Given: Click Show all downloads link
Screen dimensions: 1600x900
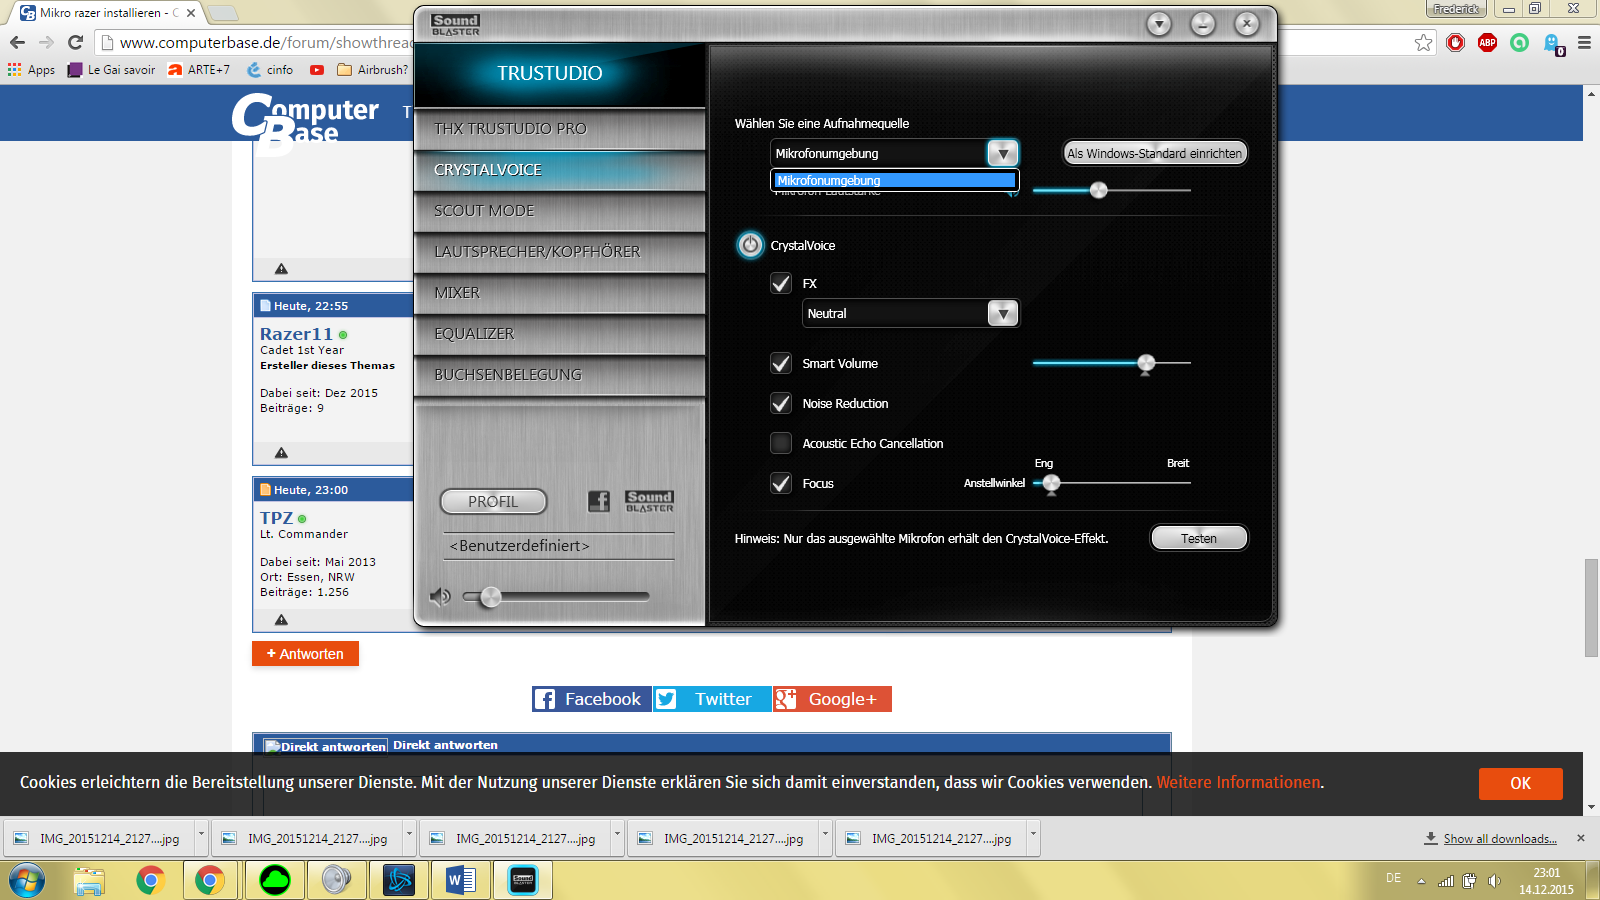Looking at the screenshot, I should [x=1500, y=839].
